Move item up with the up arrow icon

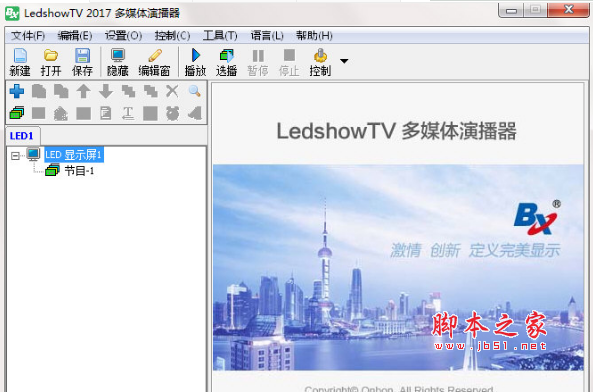coord(83,91)
